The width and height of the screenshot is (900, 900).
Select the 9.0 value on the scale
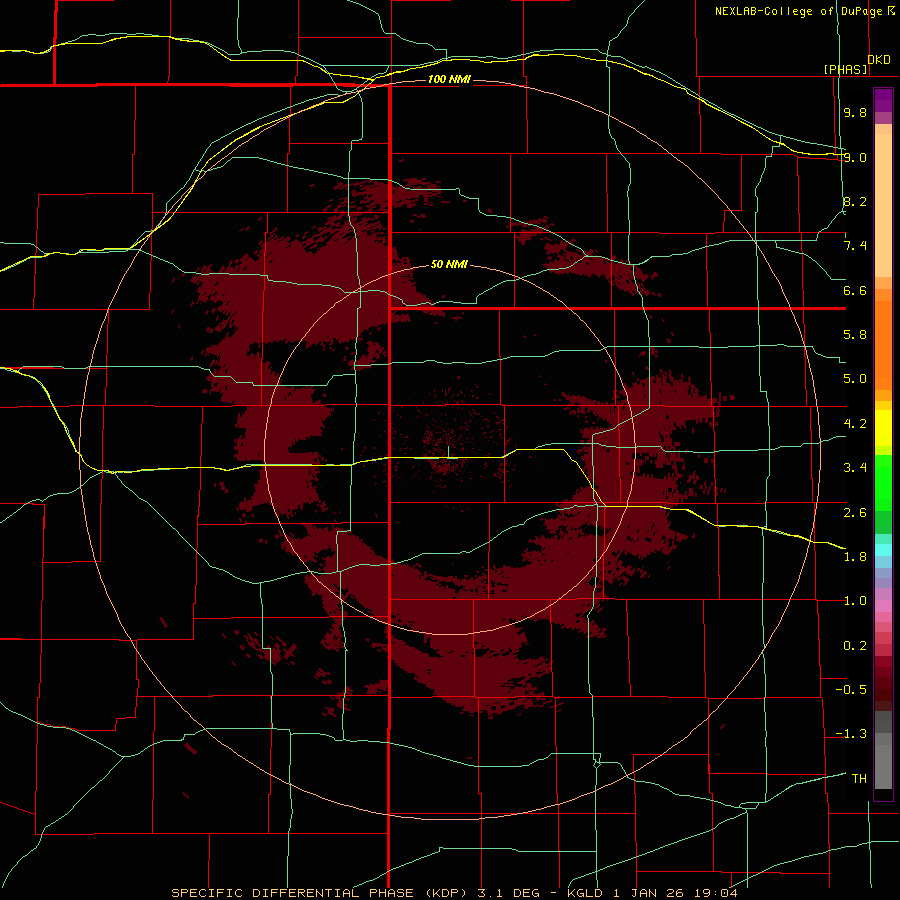coord(855,157)
